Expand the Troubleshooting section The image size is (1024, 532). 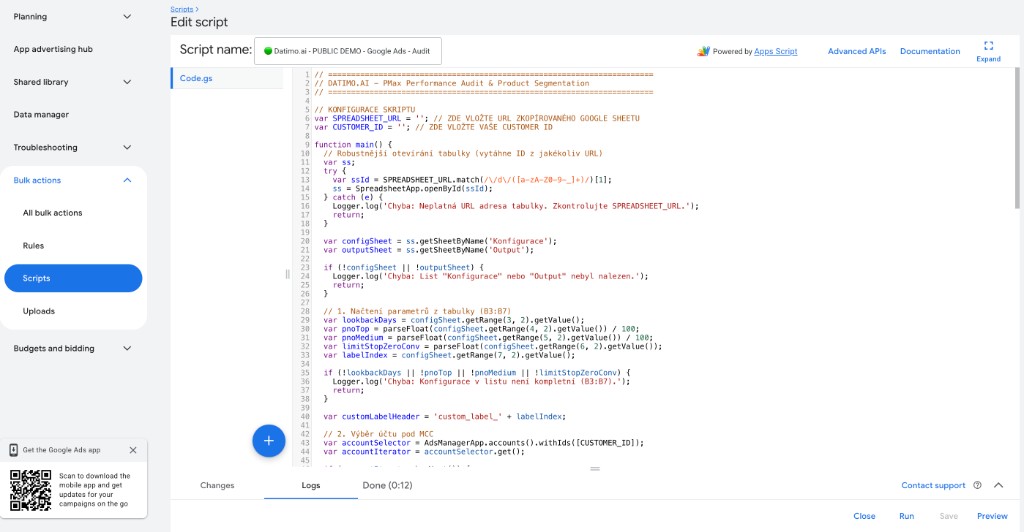pyautogui.click(x=127, y=147)
